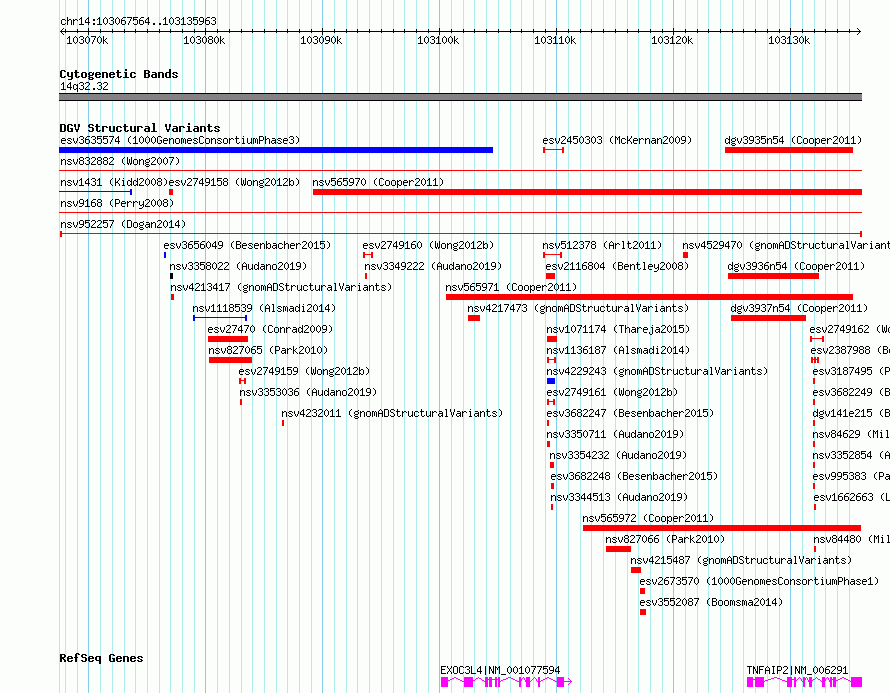890x693 pixels.
Task: Click the blue esv3635574 variant bar
Action: pyautogui.click(x=276, y=150)
